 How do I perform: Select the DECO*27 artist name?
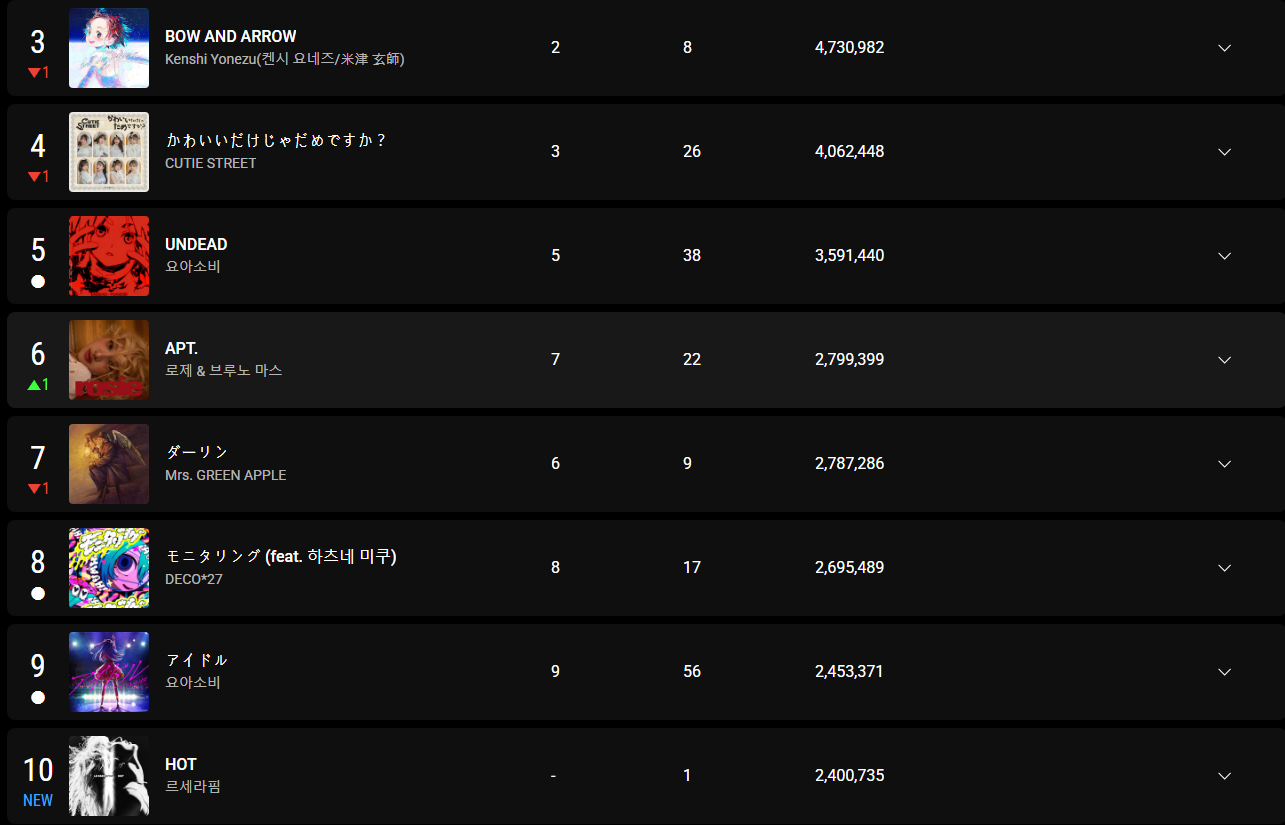[194, 579]
